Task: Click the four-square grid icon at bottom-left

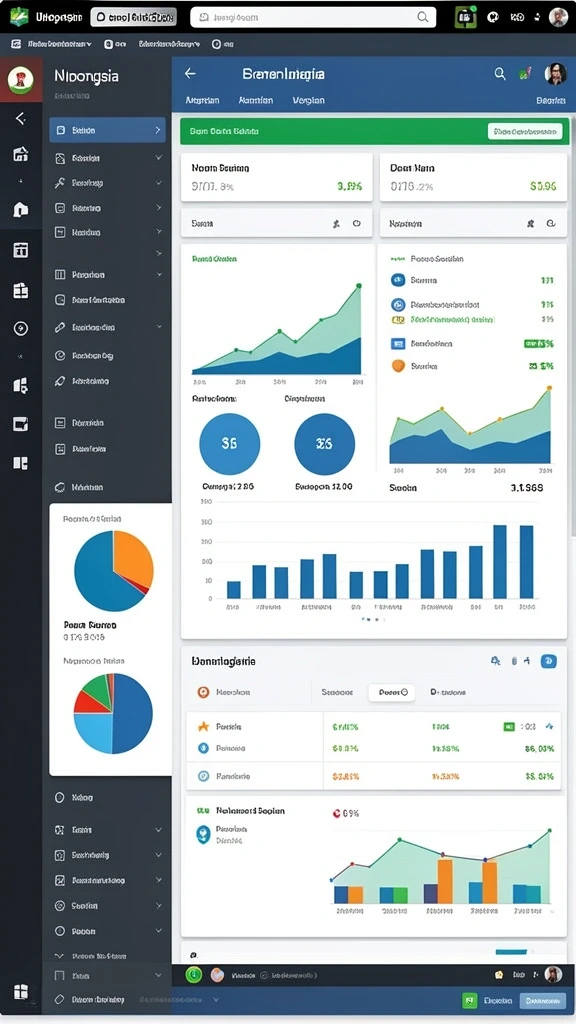Action: coord(21,991)
